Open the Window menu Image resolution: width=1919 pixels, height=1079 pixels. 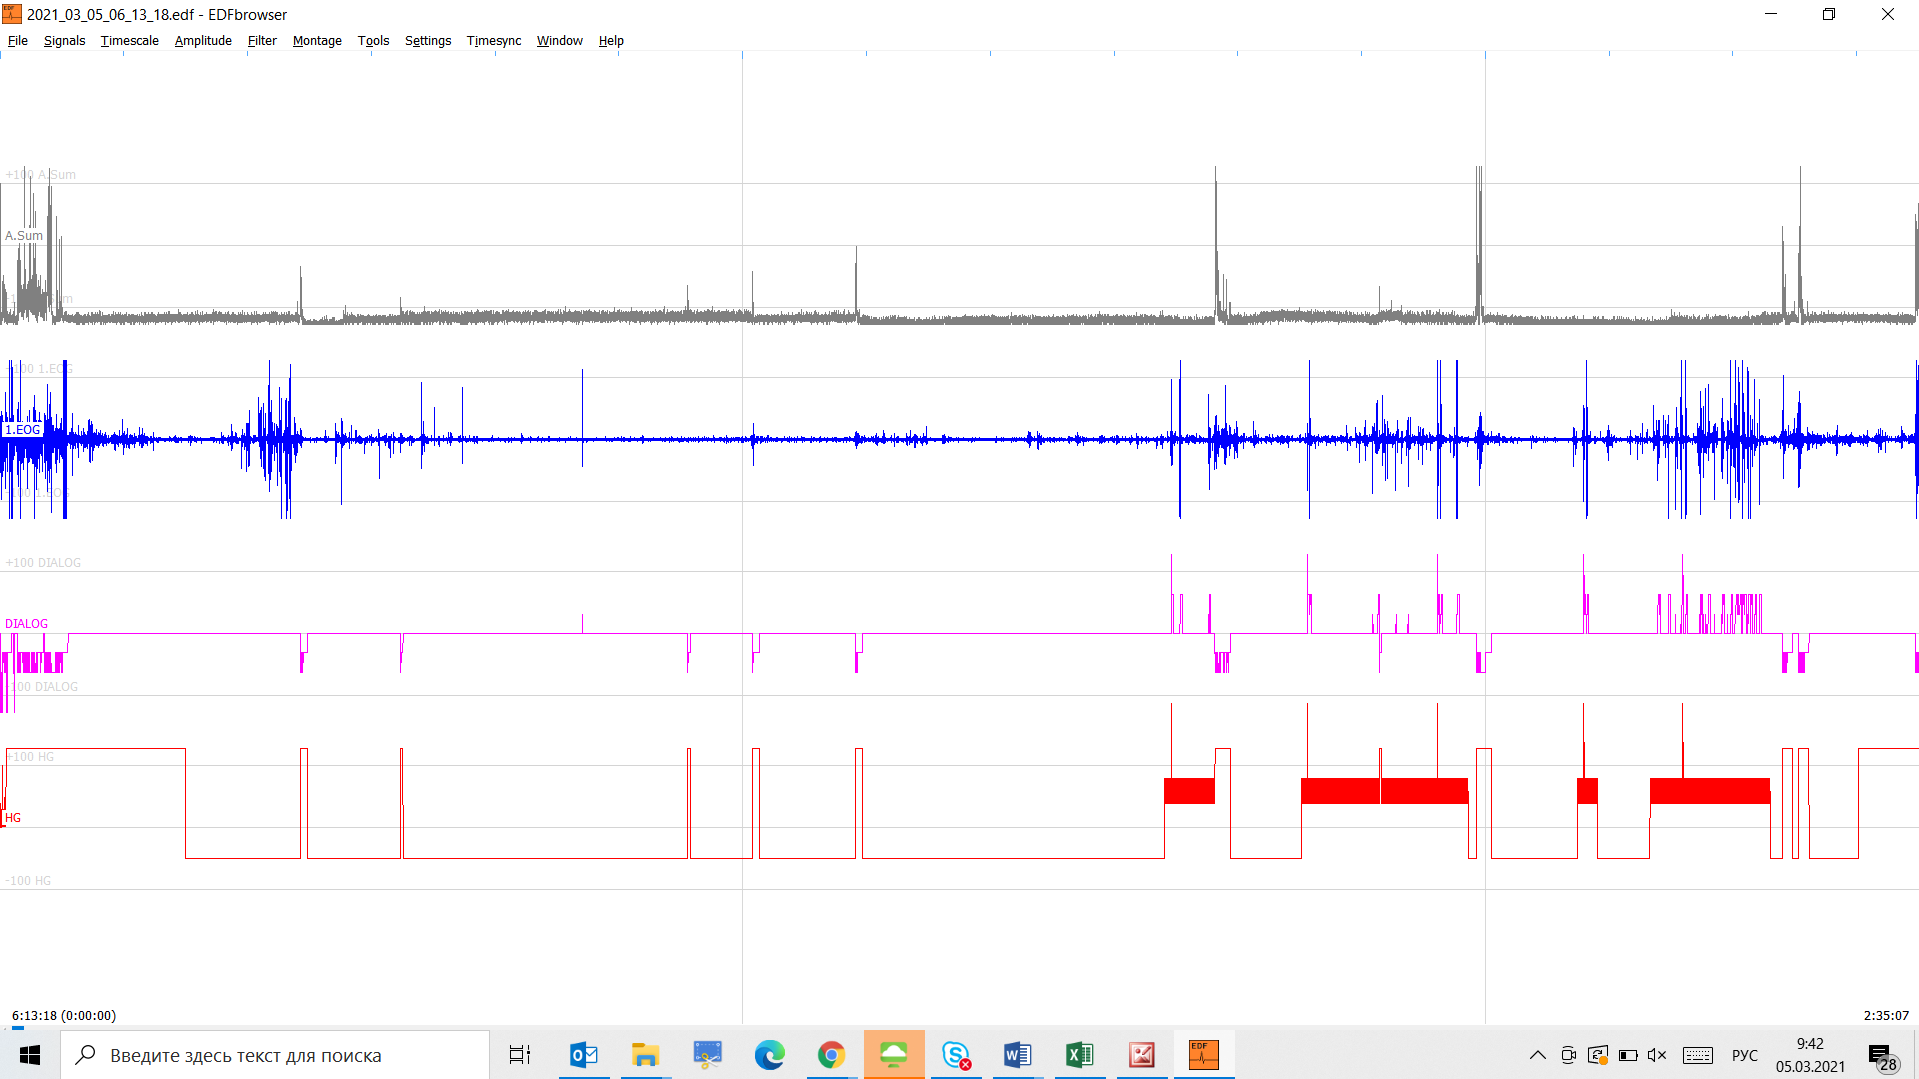[559, 41]
